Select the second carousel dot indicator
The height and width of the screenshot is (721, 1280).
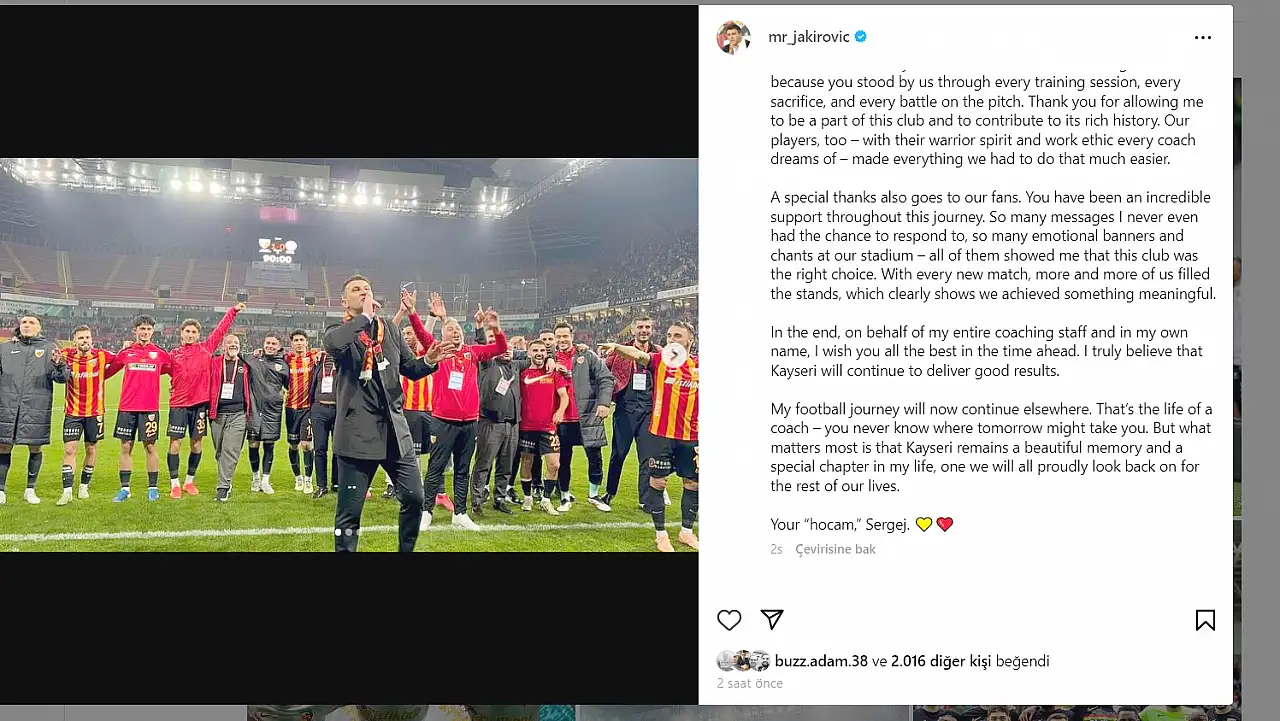coord(349,532)
